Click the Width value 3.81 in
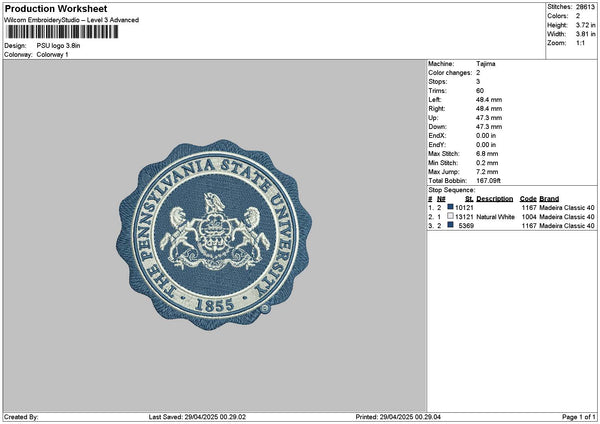Screen dimensions: 600x424 click(x=585, y=34)
